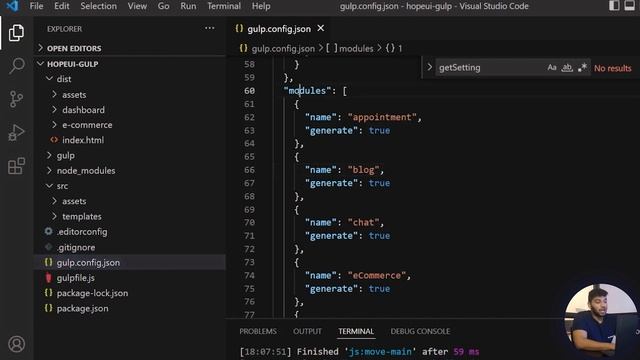The height and width of the screenshot is (360, 640).
Task: Click the "chat" value on line 70
Action: 364,222
